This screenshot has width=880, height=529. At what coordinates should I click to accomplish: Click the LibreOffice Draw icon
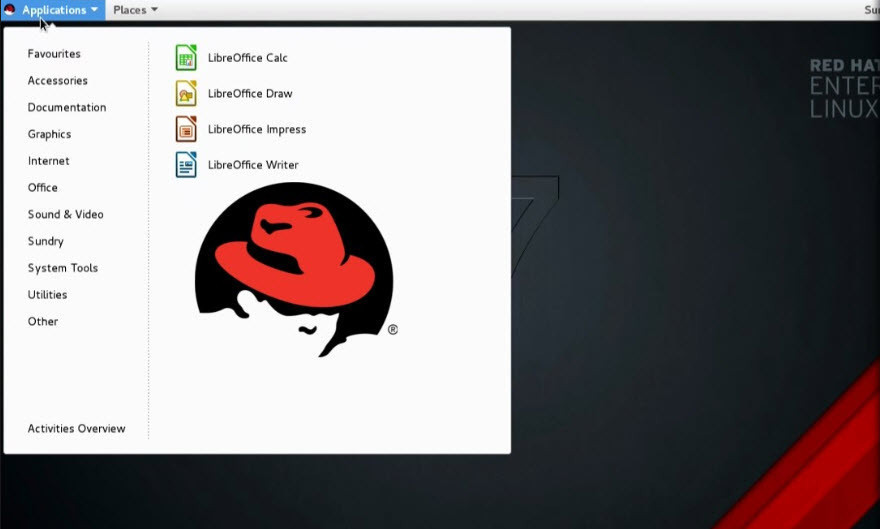(x=186, y=93)
